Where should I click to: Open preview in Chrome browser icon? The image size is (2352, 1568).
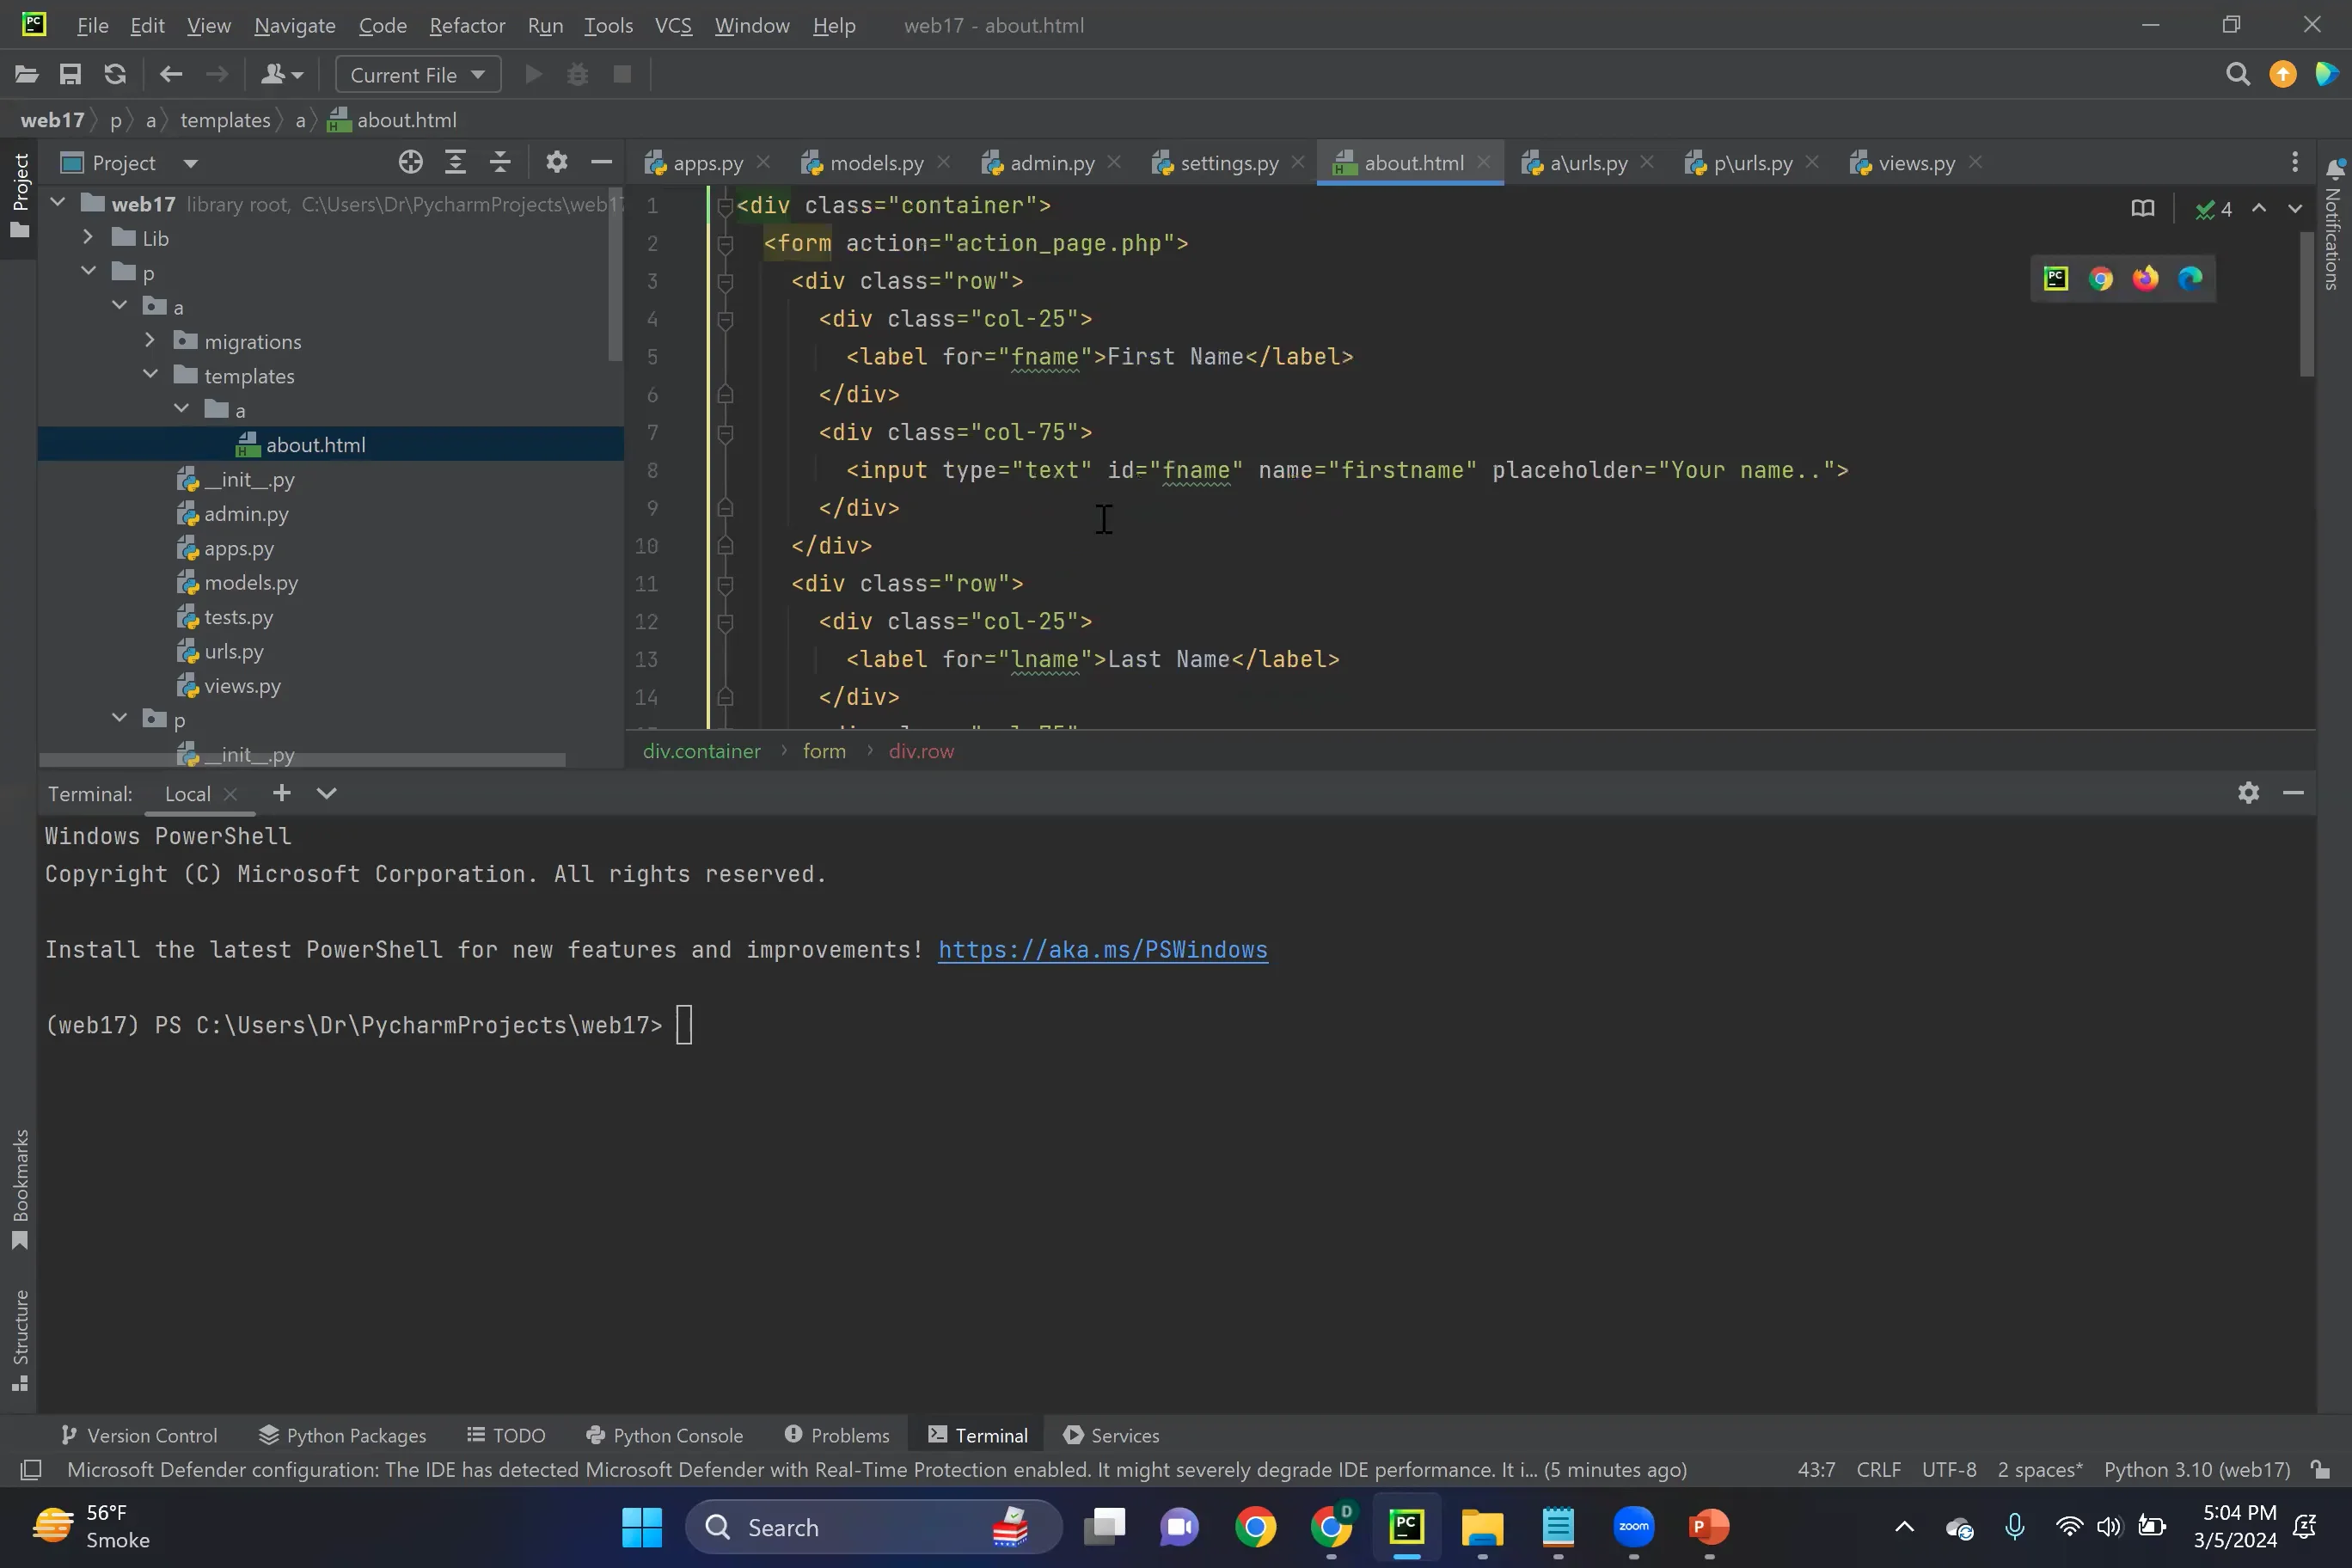pyautogui.click(x=2100, y=279)
